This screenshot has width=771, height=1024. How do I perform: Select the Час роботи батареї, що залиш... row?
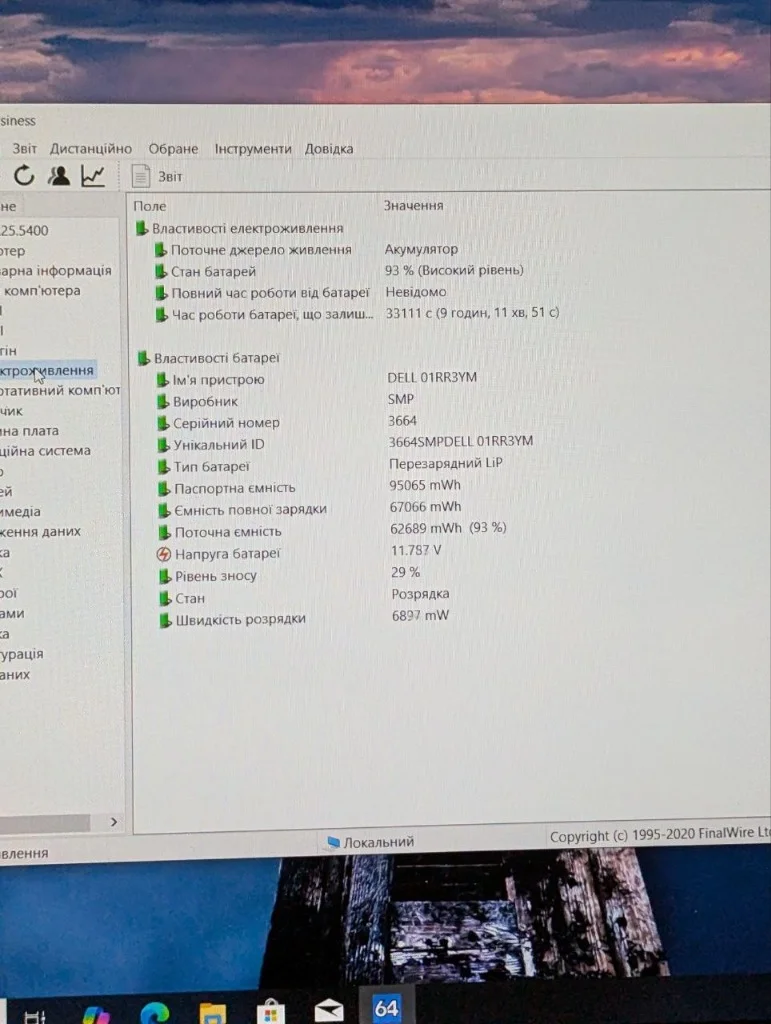click(x=356, y=313)
